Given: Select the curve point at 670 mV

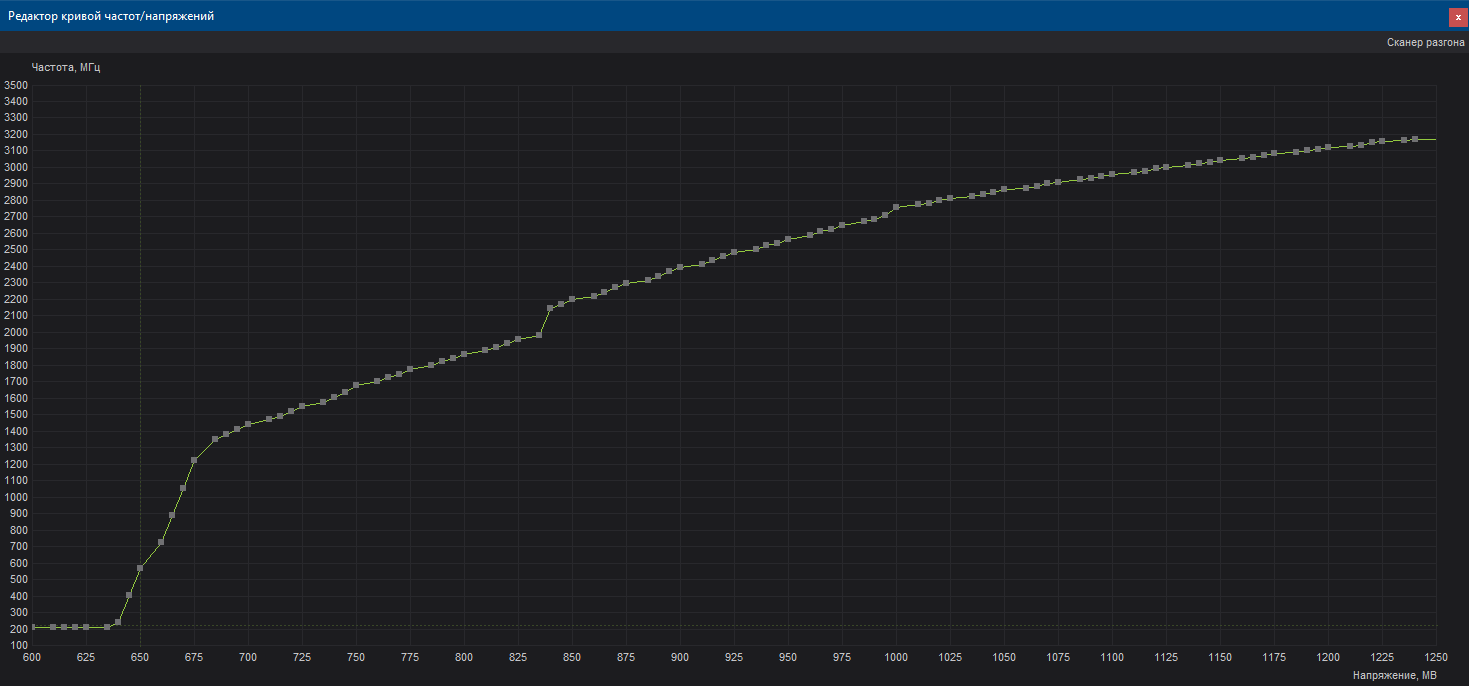Looking at the screenshot, I should click(183, 488).
